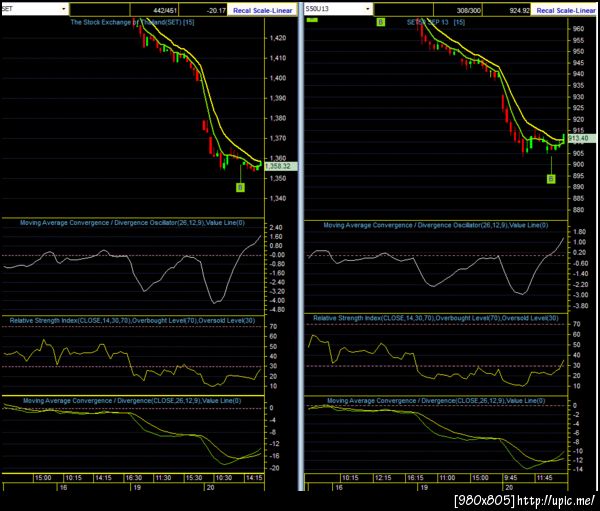Viewport: 600px width, 511px height.
Task: Select MACD Oscillator title on SET chart
Action: 132,222
